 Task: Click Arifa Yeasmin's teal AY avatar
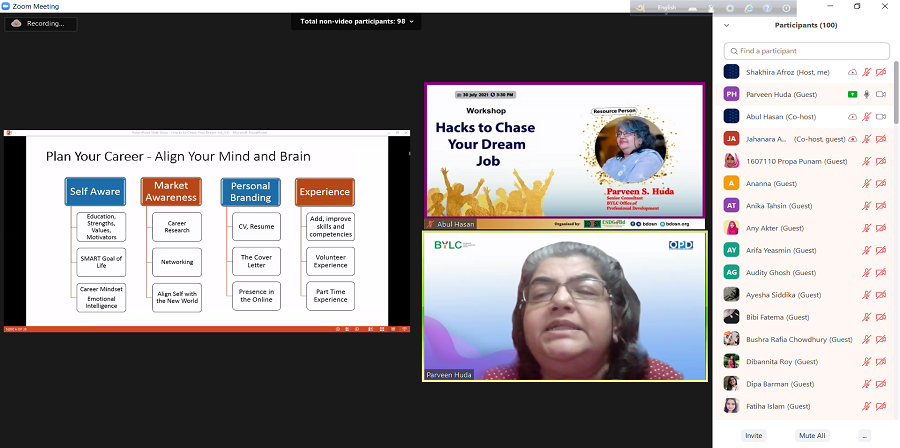[x=731, y=250]
